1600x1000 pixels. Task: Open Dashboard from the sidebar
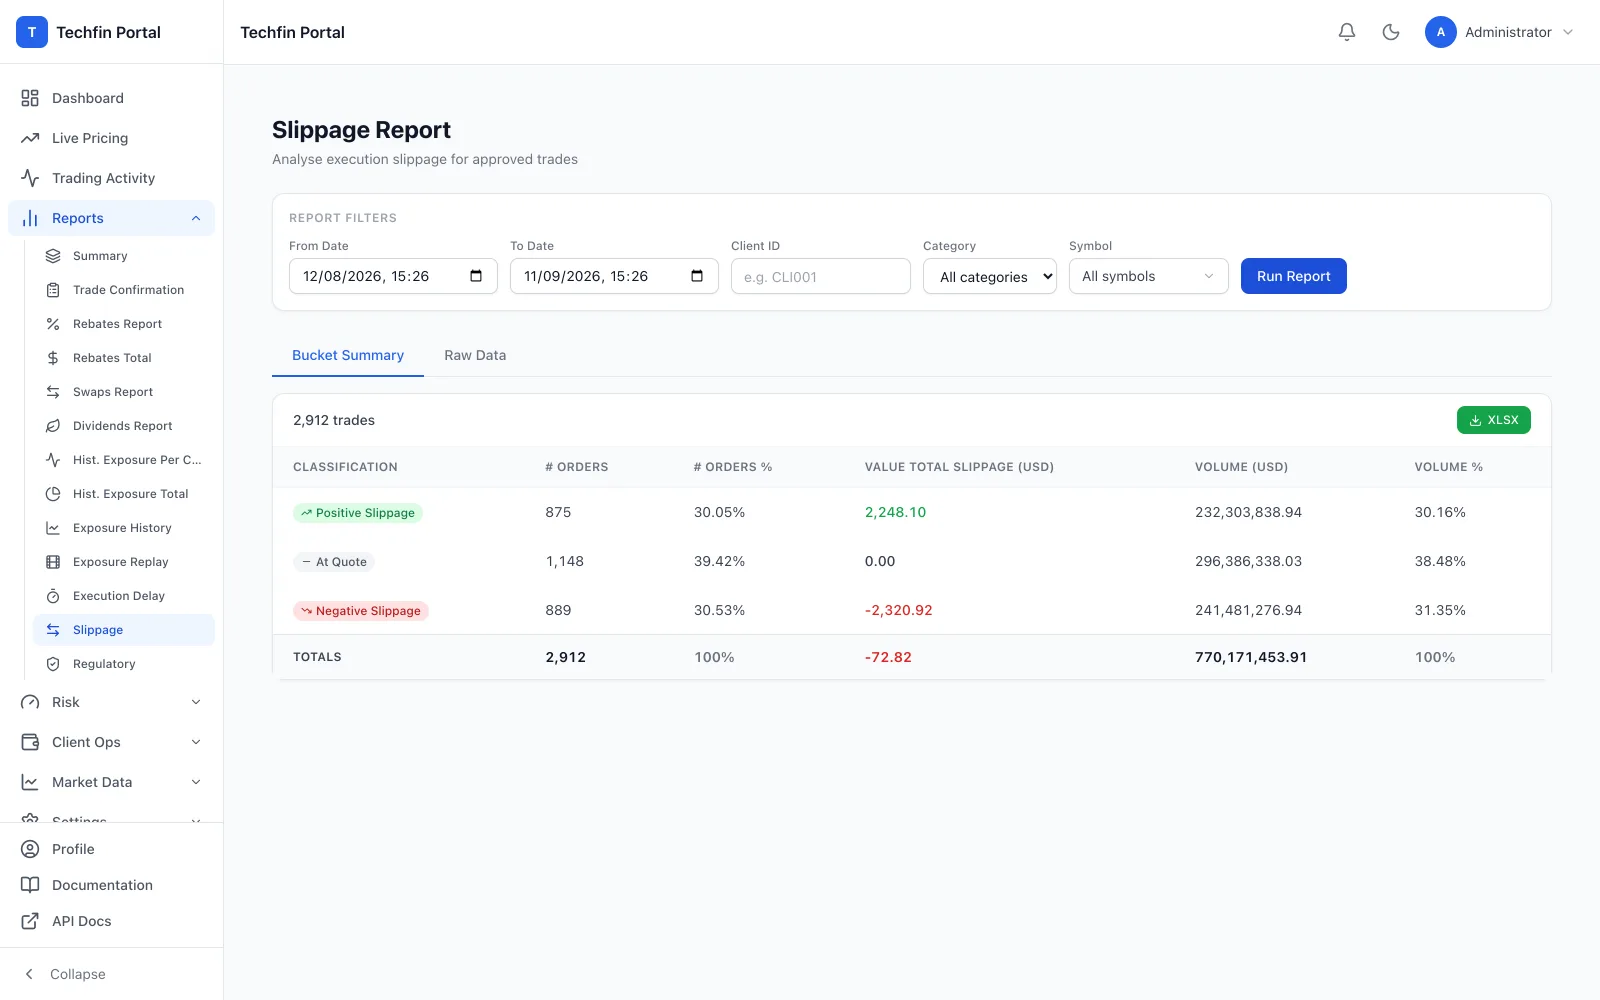click(x=111, y=98)
